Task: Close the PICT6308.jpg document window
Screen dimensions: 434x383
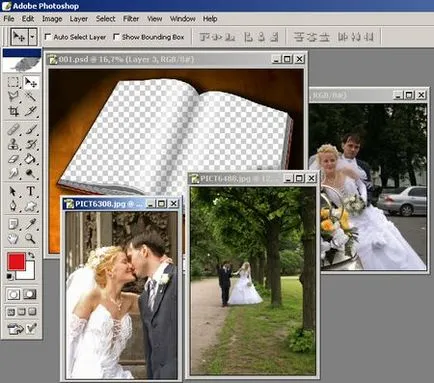Action: tap(174, 204)
